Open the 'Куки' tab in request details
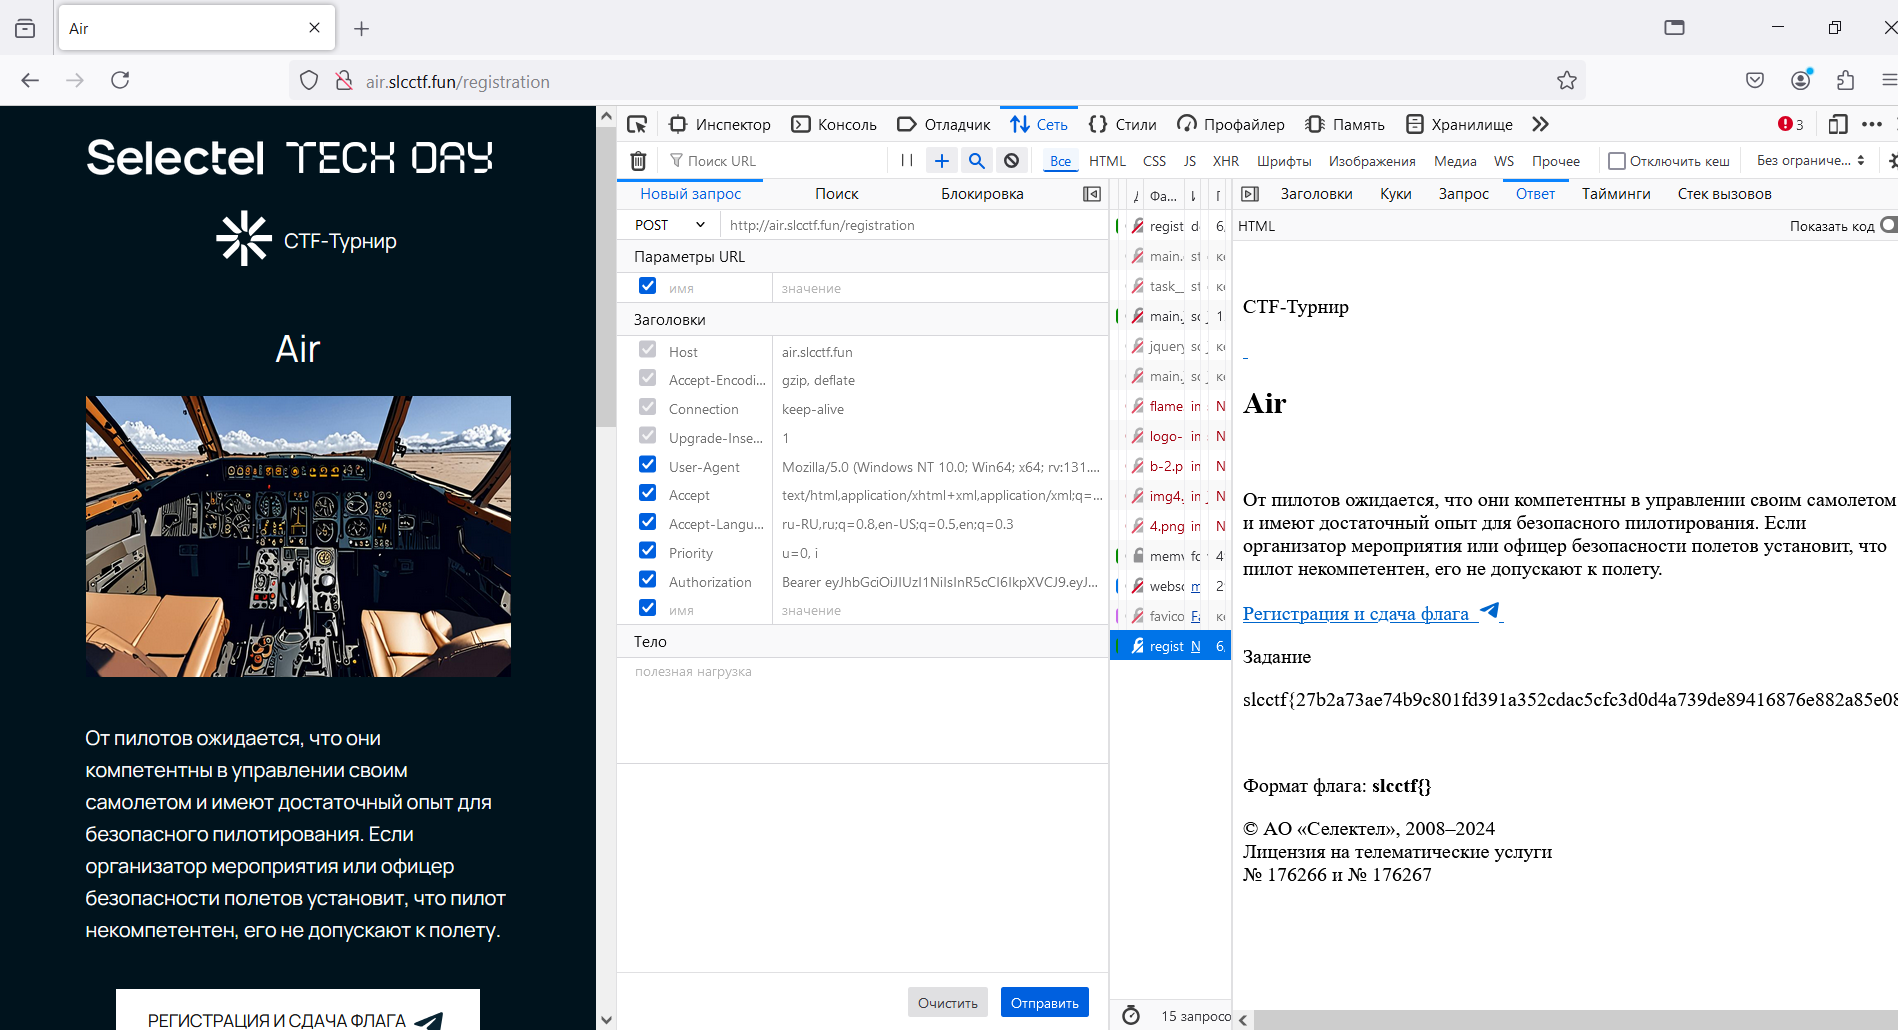1898x1030 pixels. click(x=1395, y=194)
